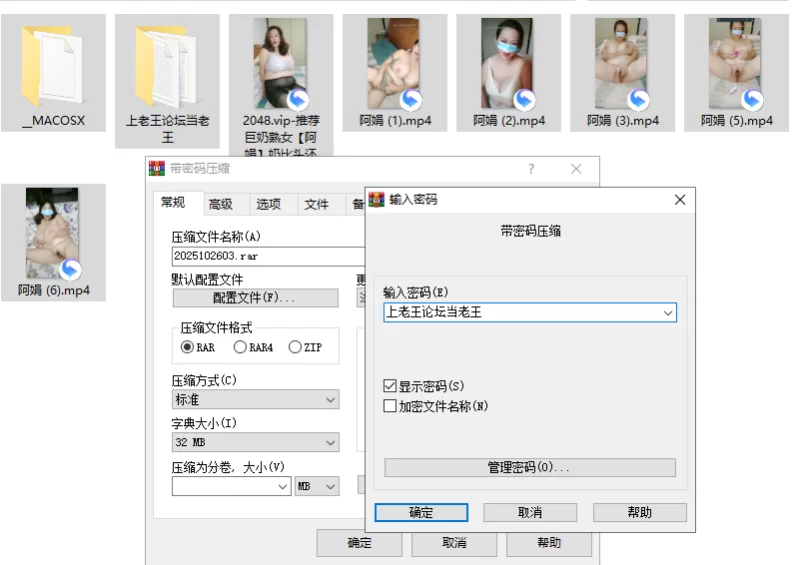This screenshot has height=565, width=800.
Task: Click 确定 at bottom of 带密码压缩 window
Action: click(359, 543)
